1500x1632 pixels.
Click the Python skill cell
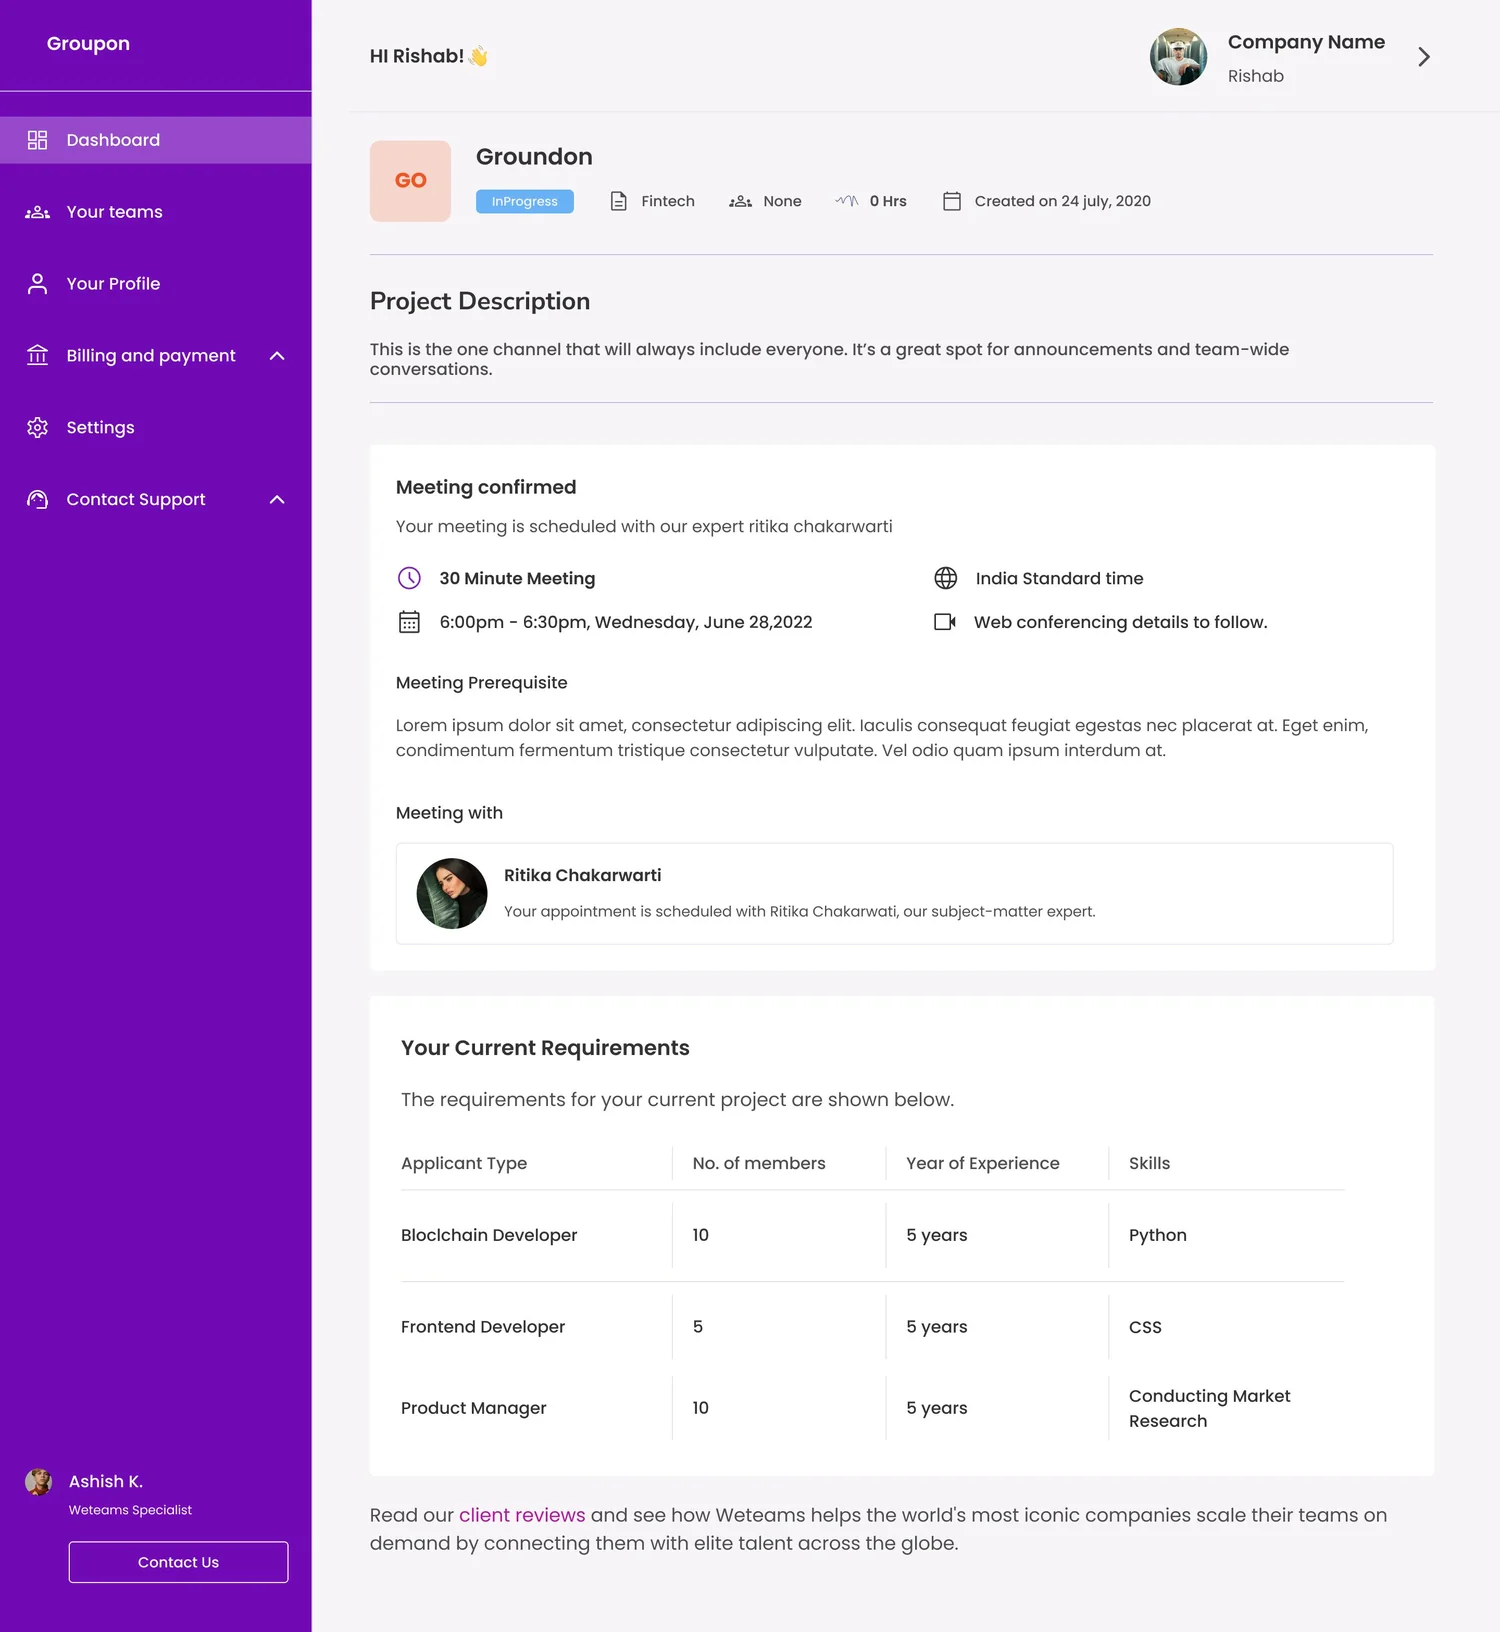click(x=1158, y=1235)
